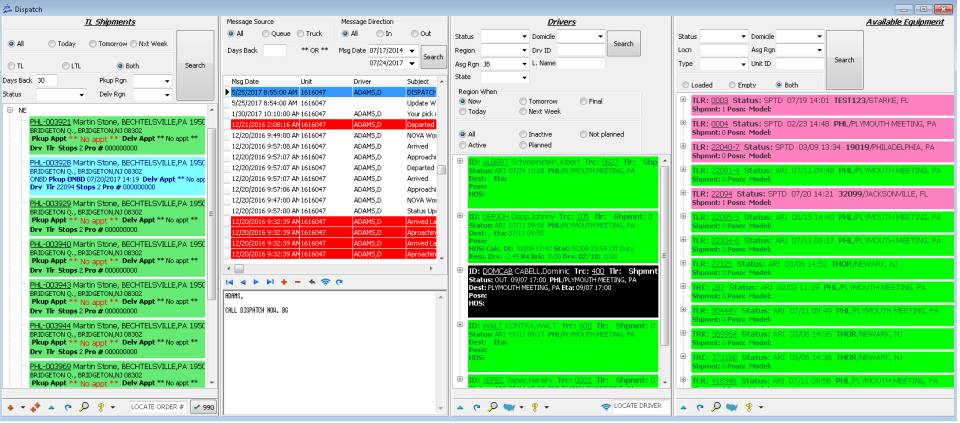Image resolution: width=960 pixels, height=423 pixels.
Task: Click Search button in message filter
Action: tap(433, 57)
